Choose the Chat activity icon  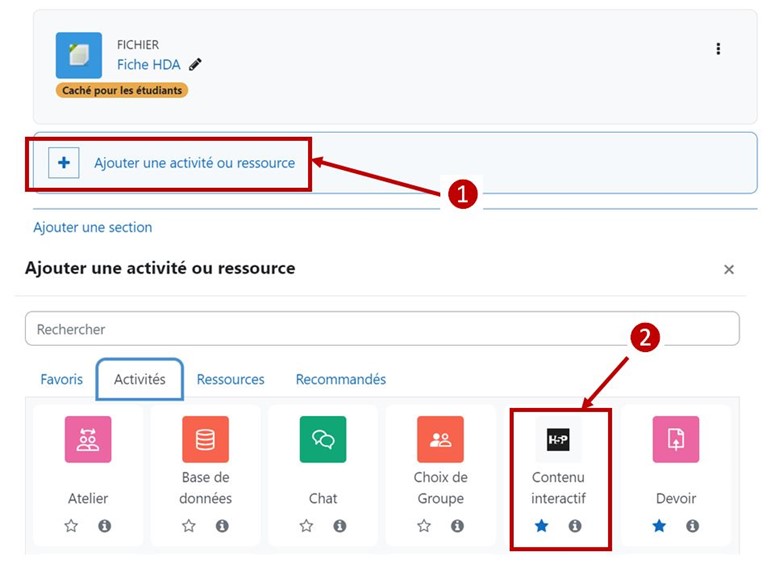pyautogui.click(x=323, y=439)
